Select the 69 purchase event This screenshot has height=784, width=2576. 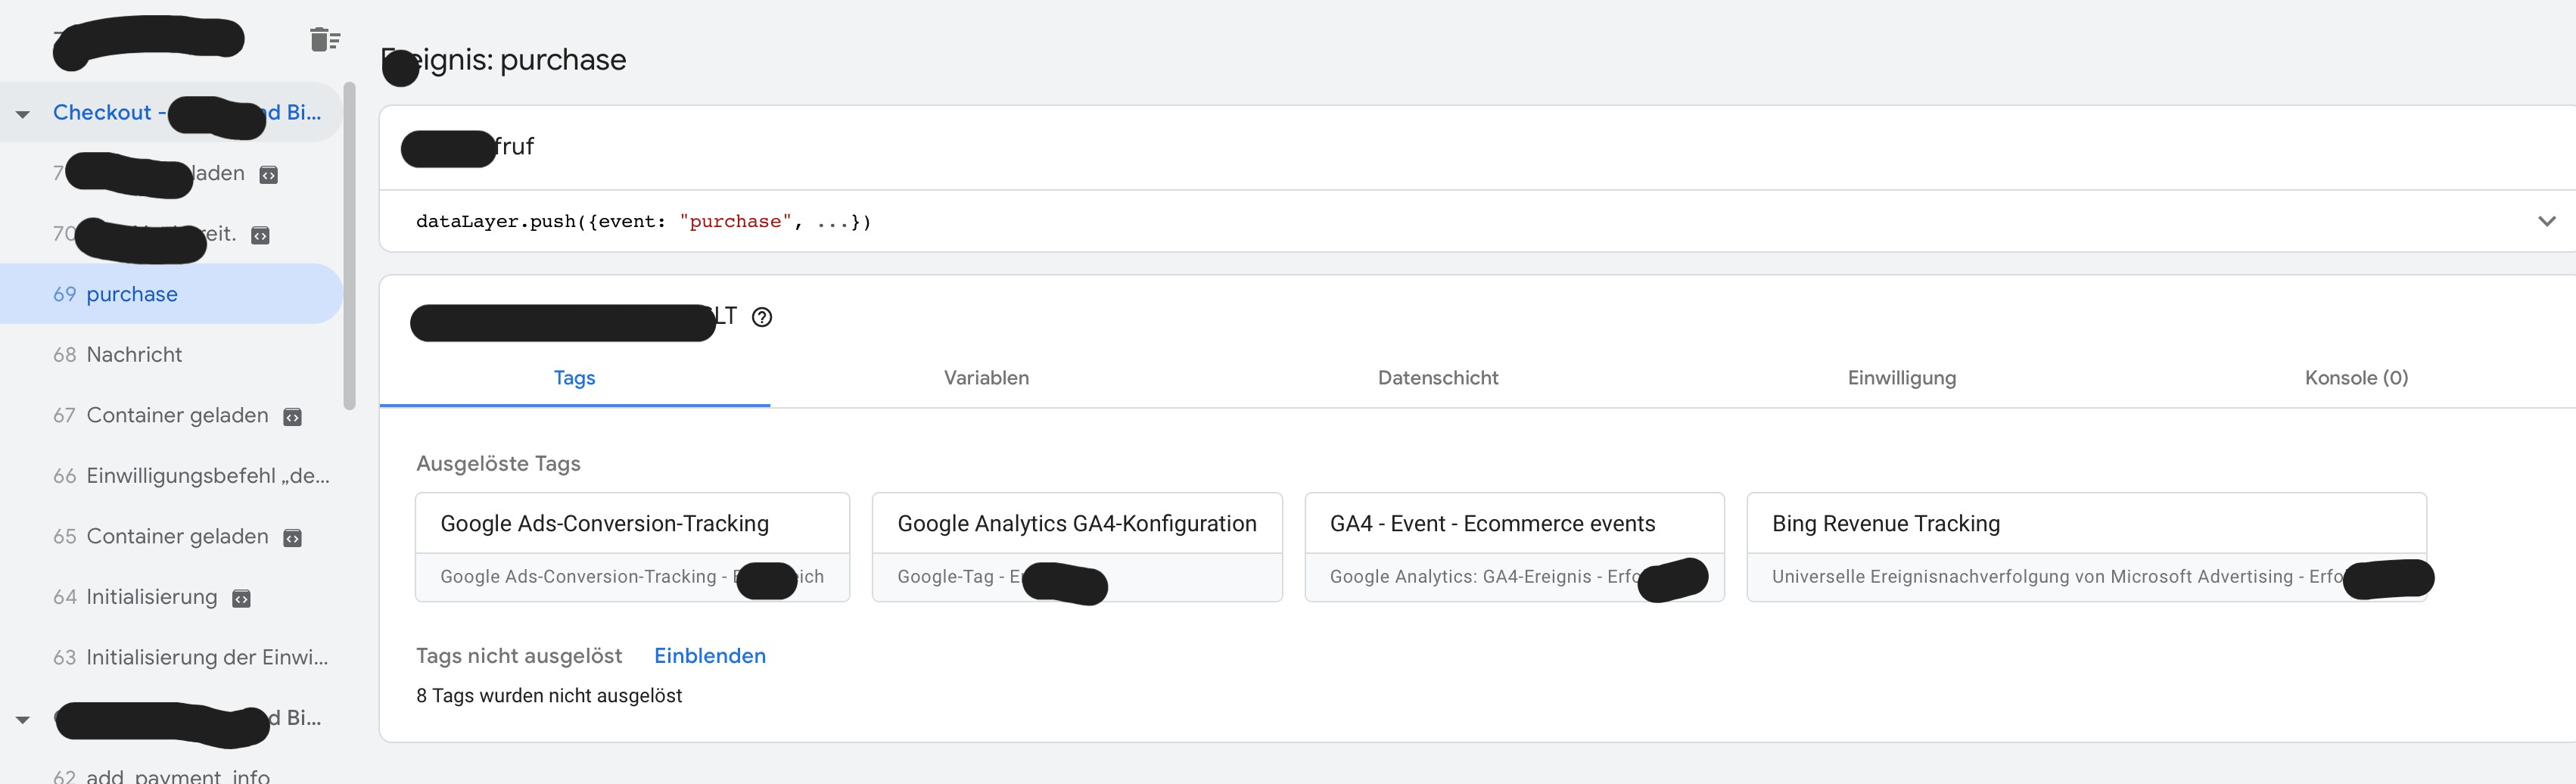tap(131, 294)
